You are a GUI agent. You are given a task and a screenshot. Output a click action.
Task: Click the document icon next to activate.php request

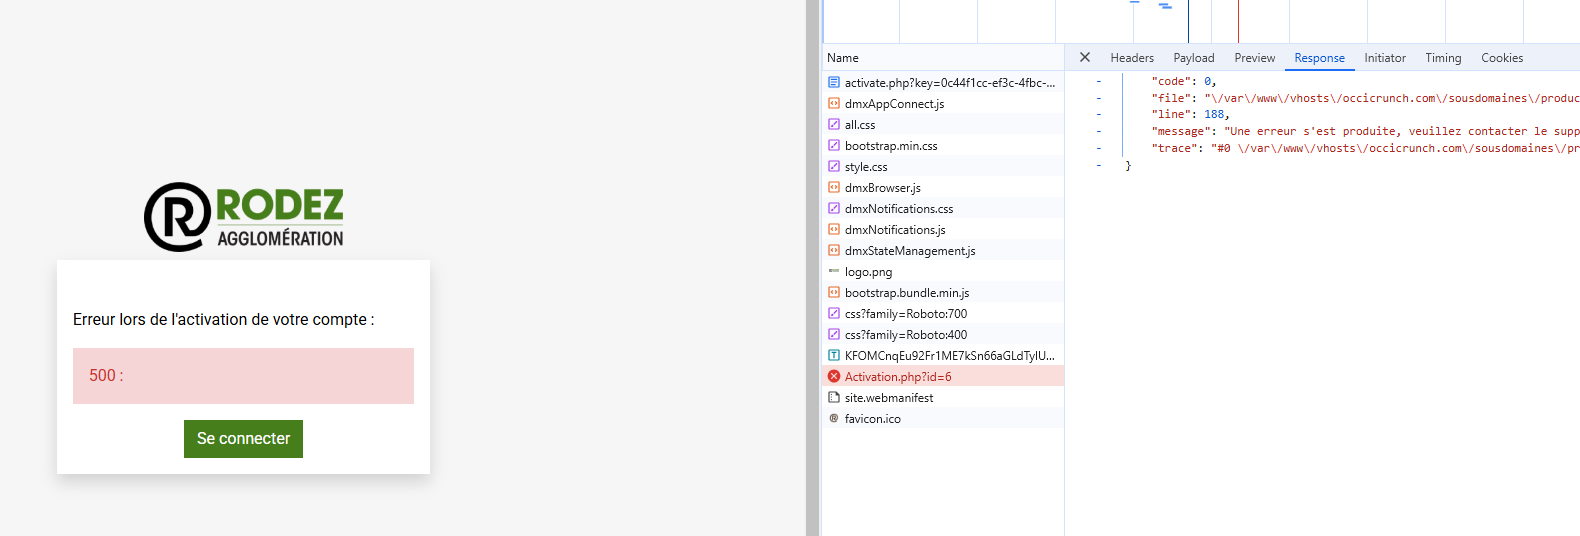(834, 82)
